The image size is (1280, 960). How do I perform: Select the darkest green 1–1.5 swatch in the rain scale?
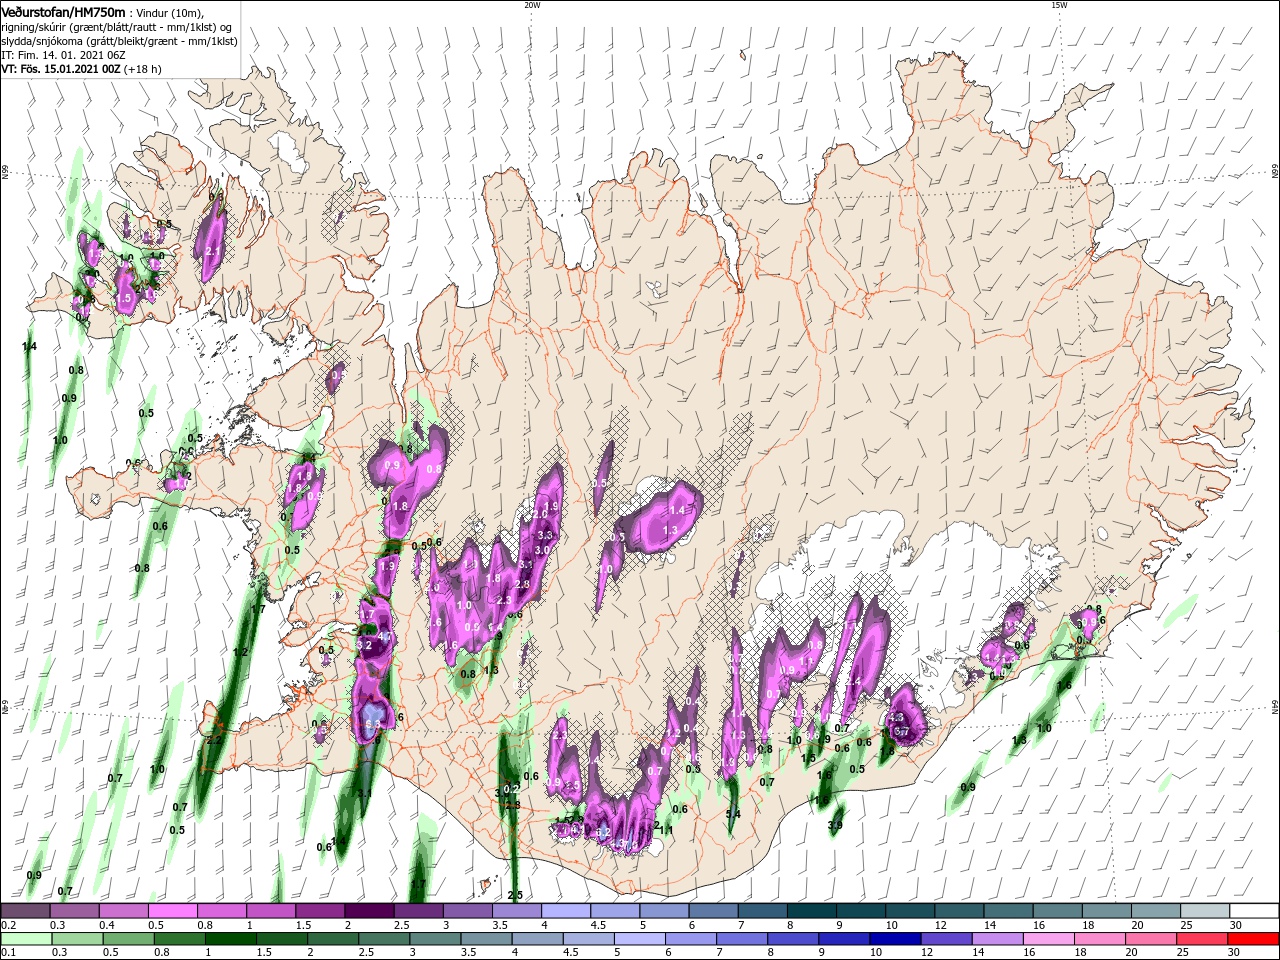tap(230, 939)
